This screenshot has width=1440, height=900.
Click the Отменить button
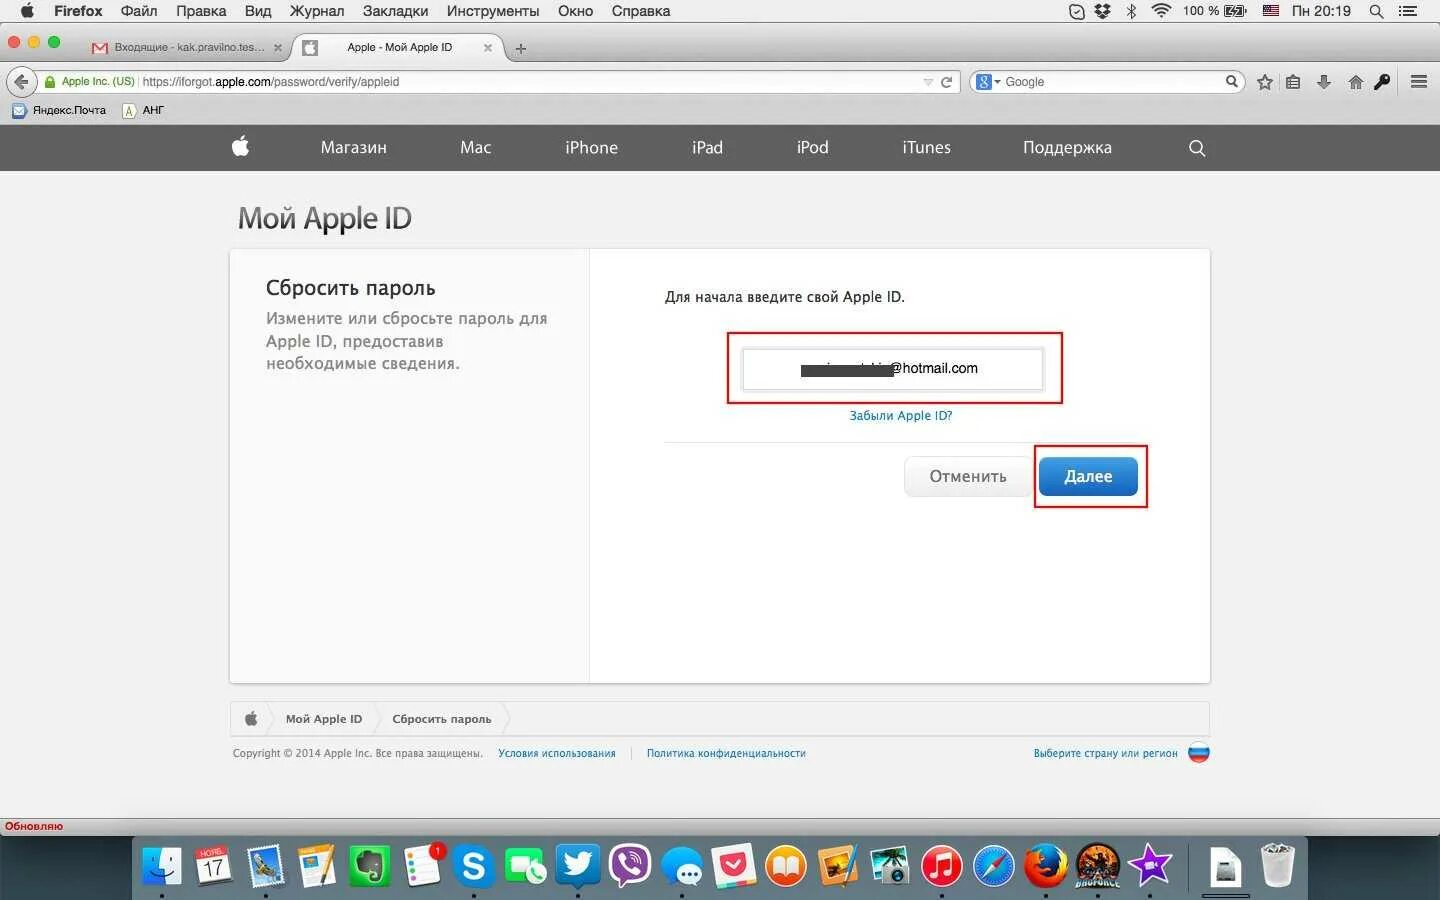point(968,476)
